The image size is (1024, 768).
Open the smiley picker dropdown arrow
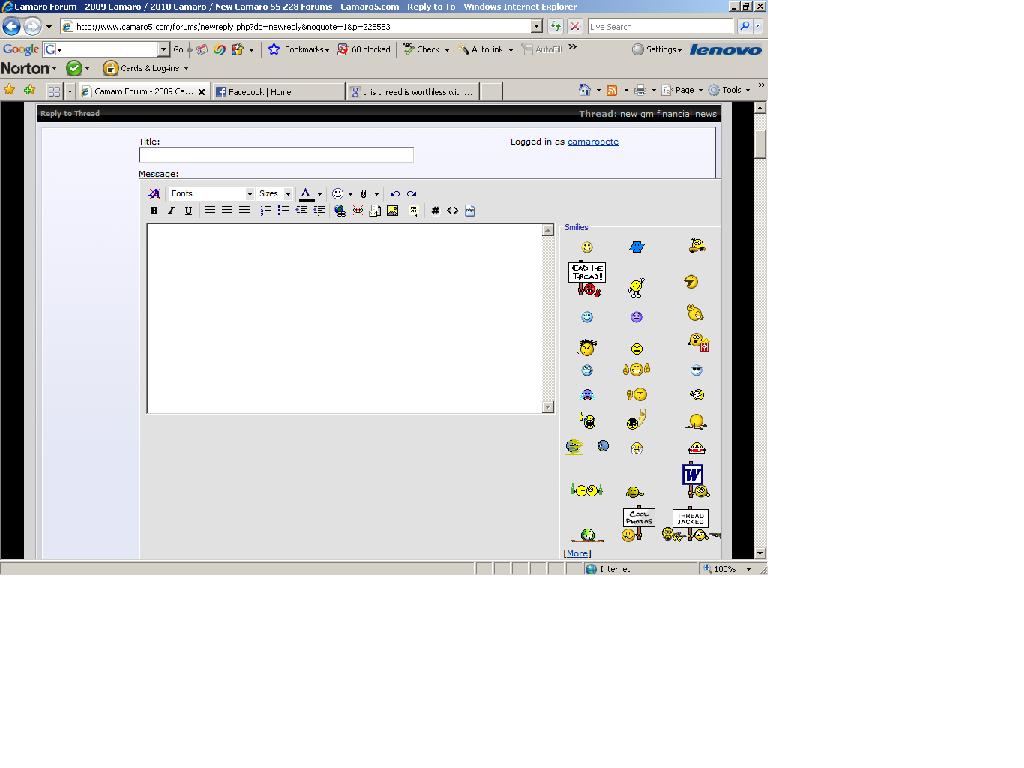click(x=350, y=193)
